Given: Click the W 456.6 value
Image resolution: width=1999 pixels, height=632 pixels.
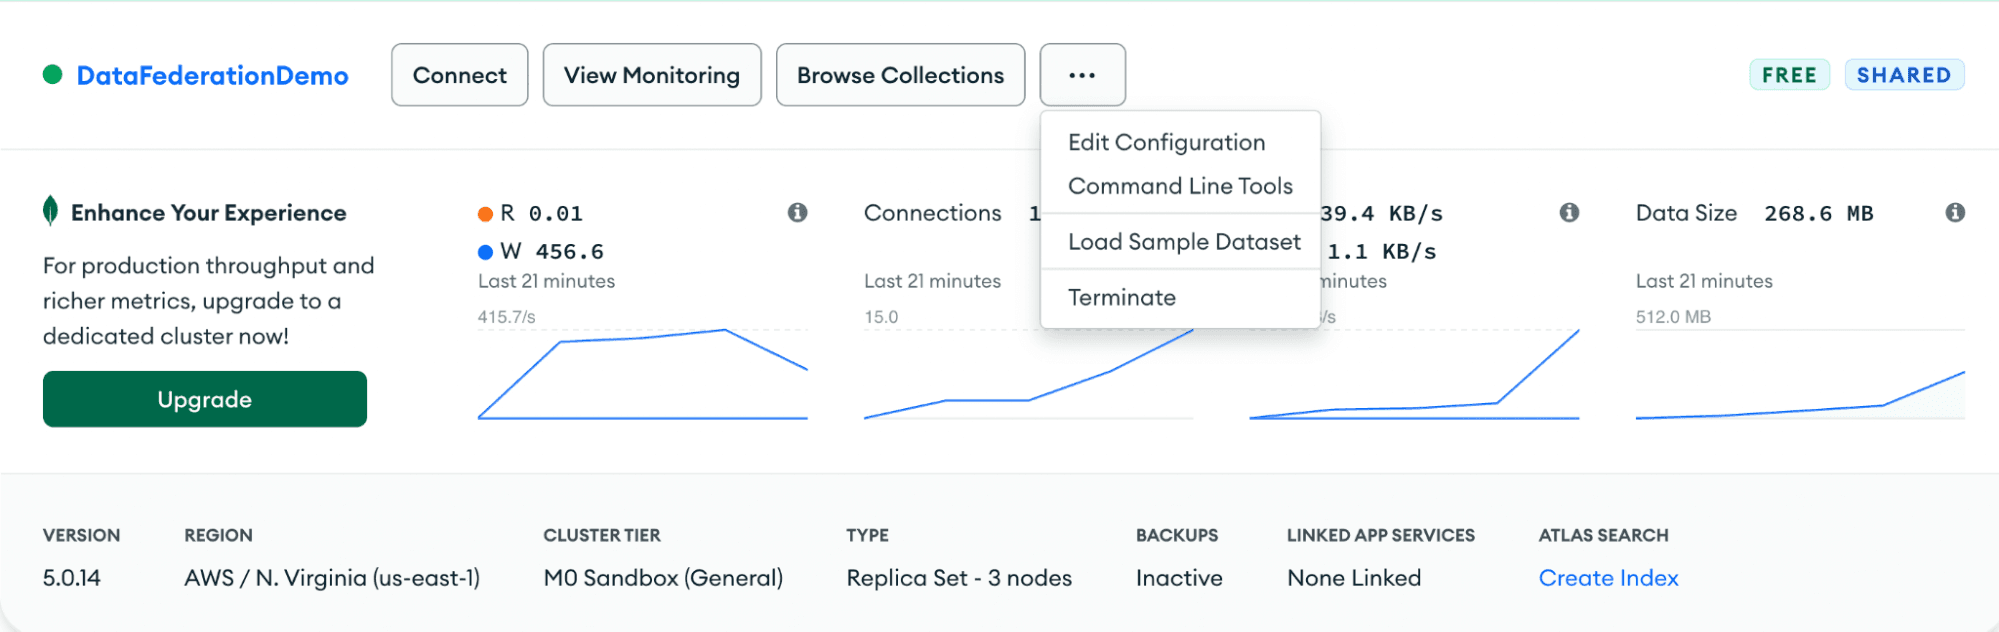Looking at the screenshot, I should 552,252.
